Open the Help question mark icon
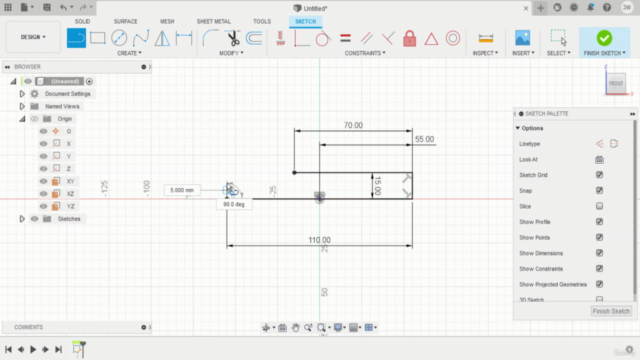640x360 pixels. click(x=607, y=8)
